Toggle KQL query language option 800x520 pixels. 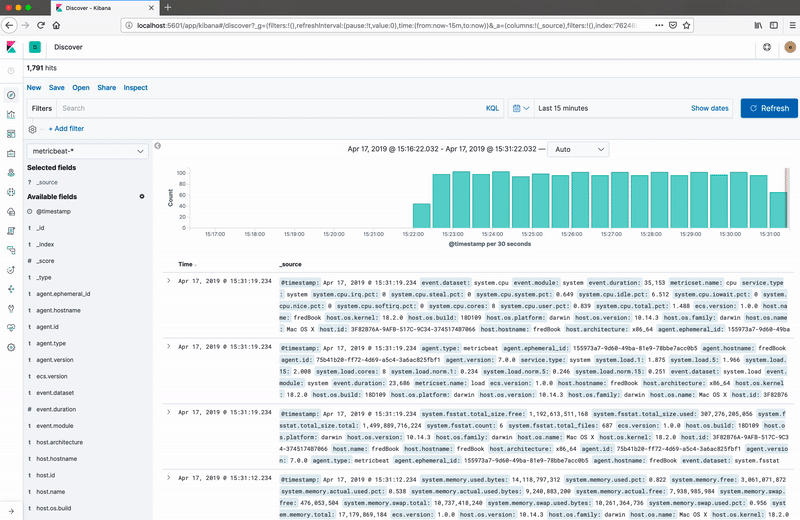point(492,108)
